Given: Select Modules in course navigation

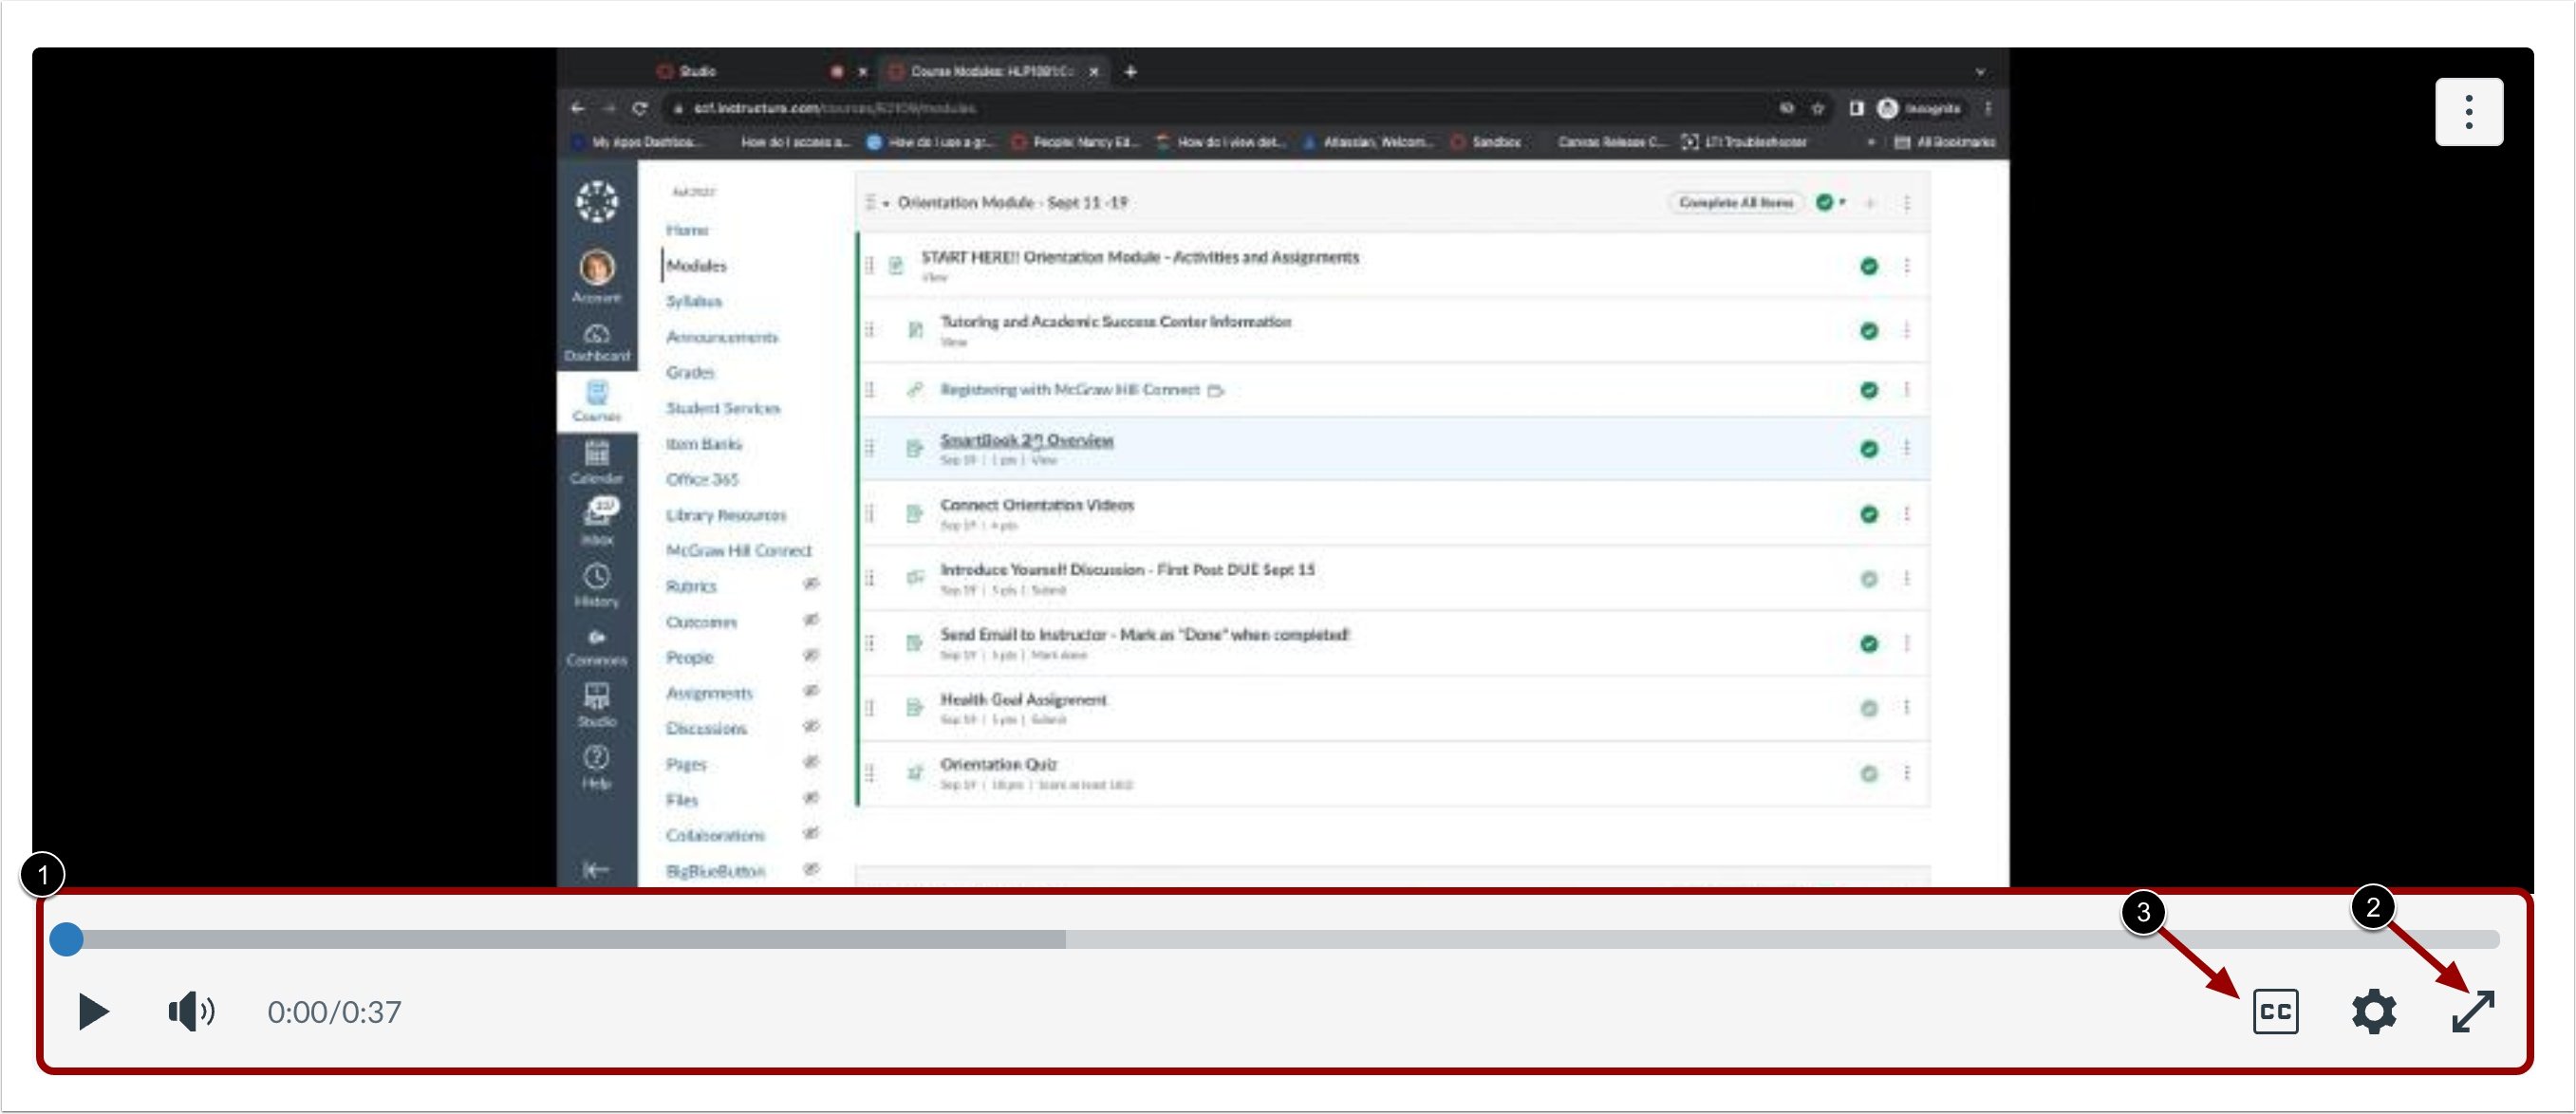Looking at the screenshot, I should click(697, 265).
